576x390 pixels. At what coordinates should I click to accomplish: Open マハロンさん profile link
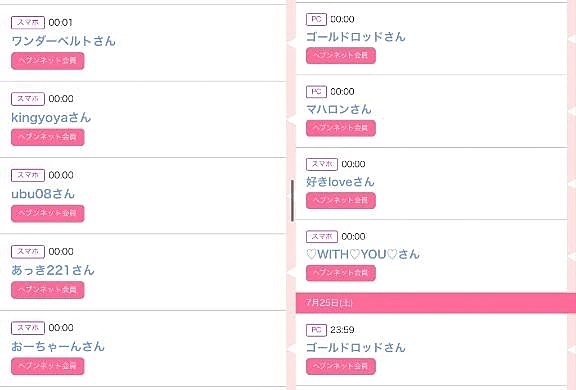(338, 109)
